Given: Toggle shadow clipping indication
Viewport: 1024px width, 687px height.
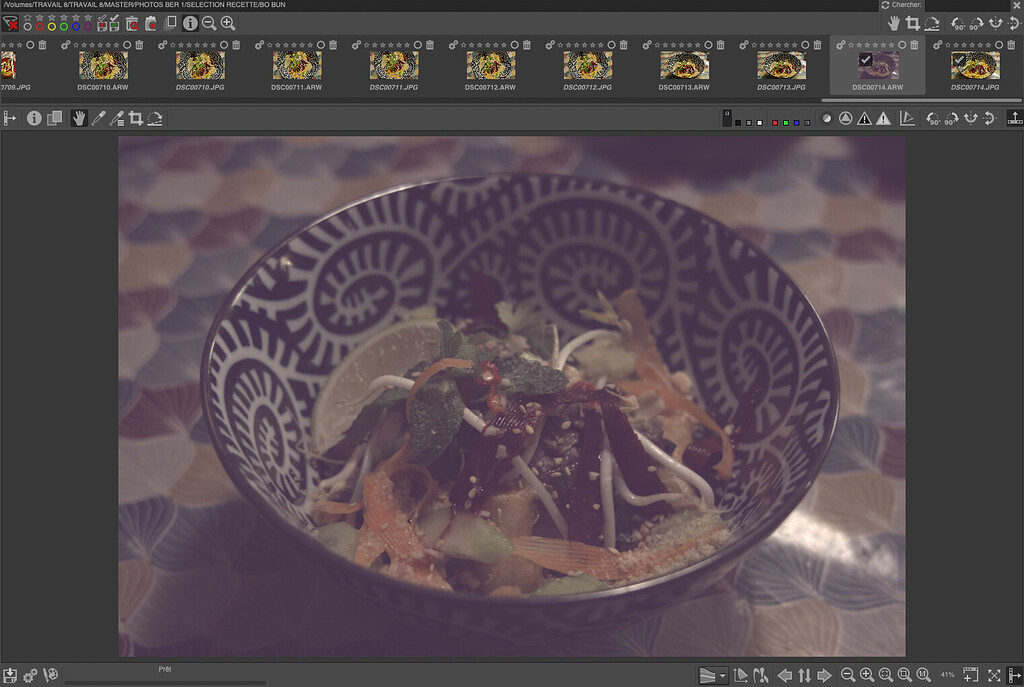Looking at the screenshot, I should pos(864,118).
